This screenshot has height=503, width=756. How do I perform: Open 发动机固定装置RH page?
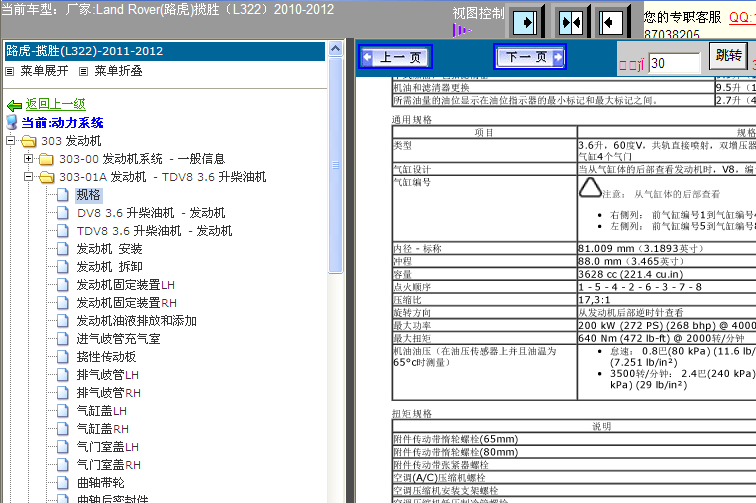point(127,303)
